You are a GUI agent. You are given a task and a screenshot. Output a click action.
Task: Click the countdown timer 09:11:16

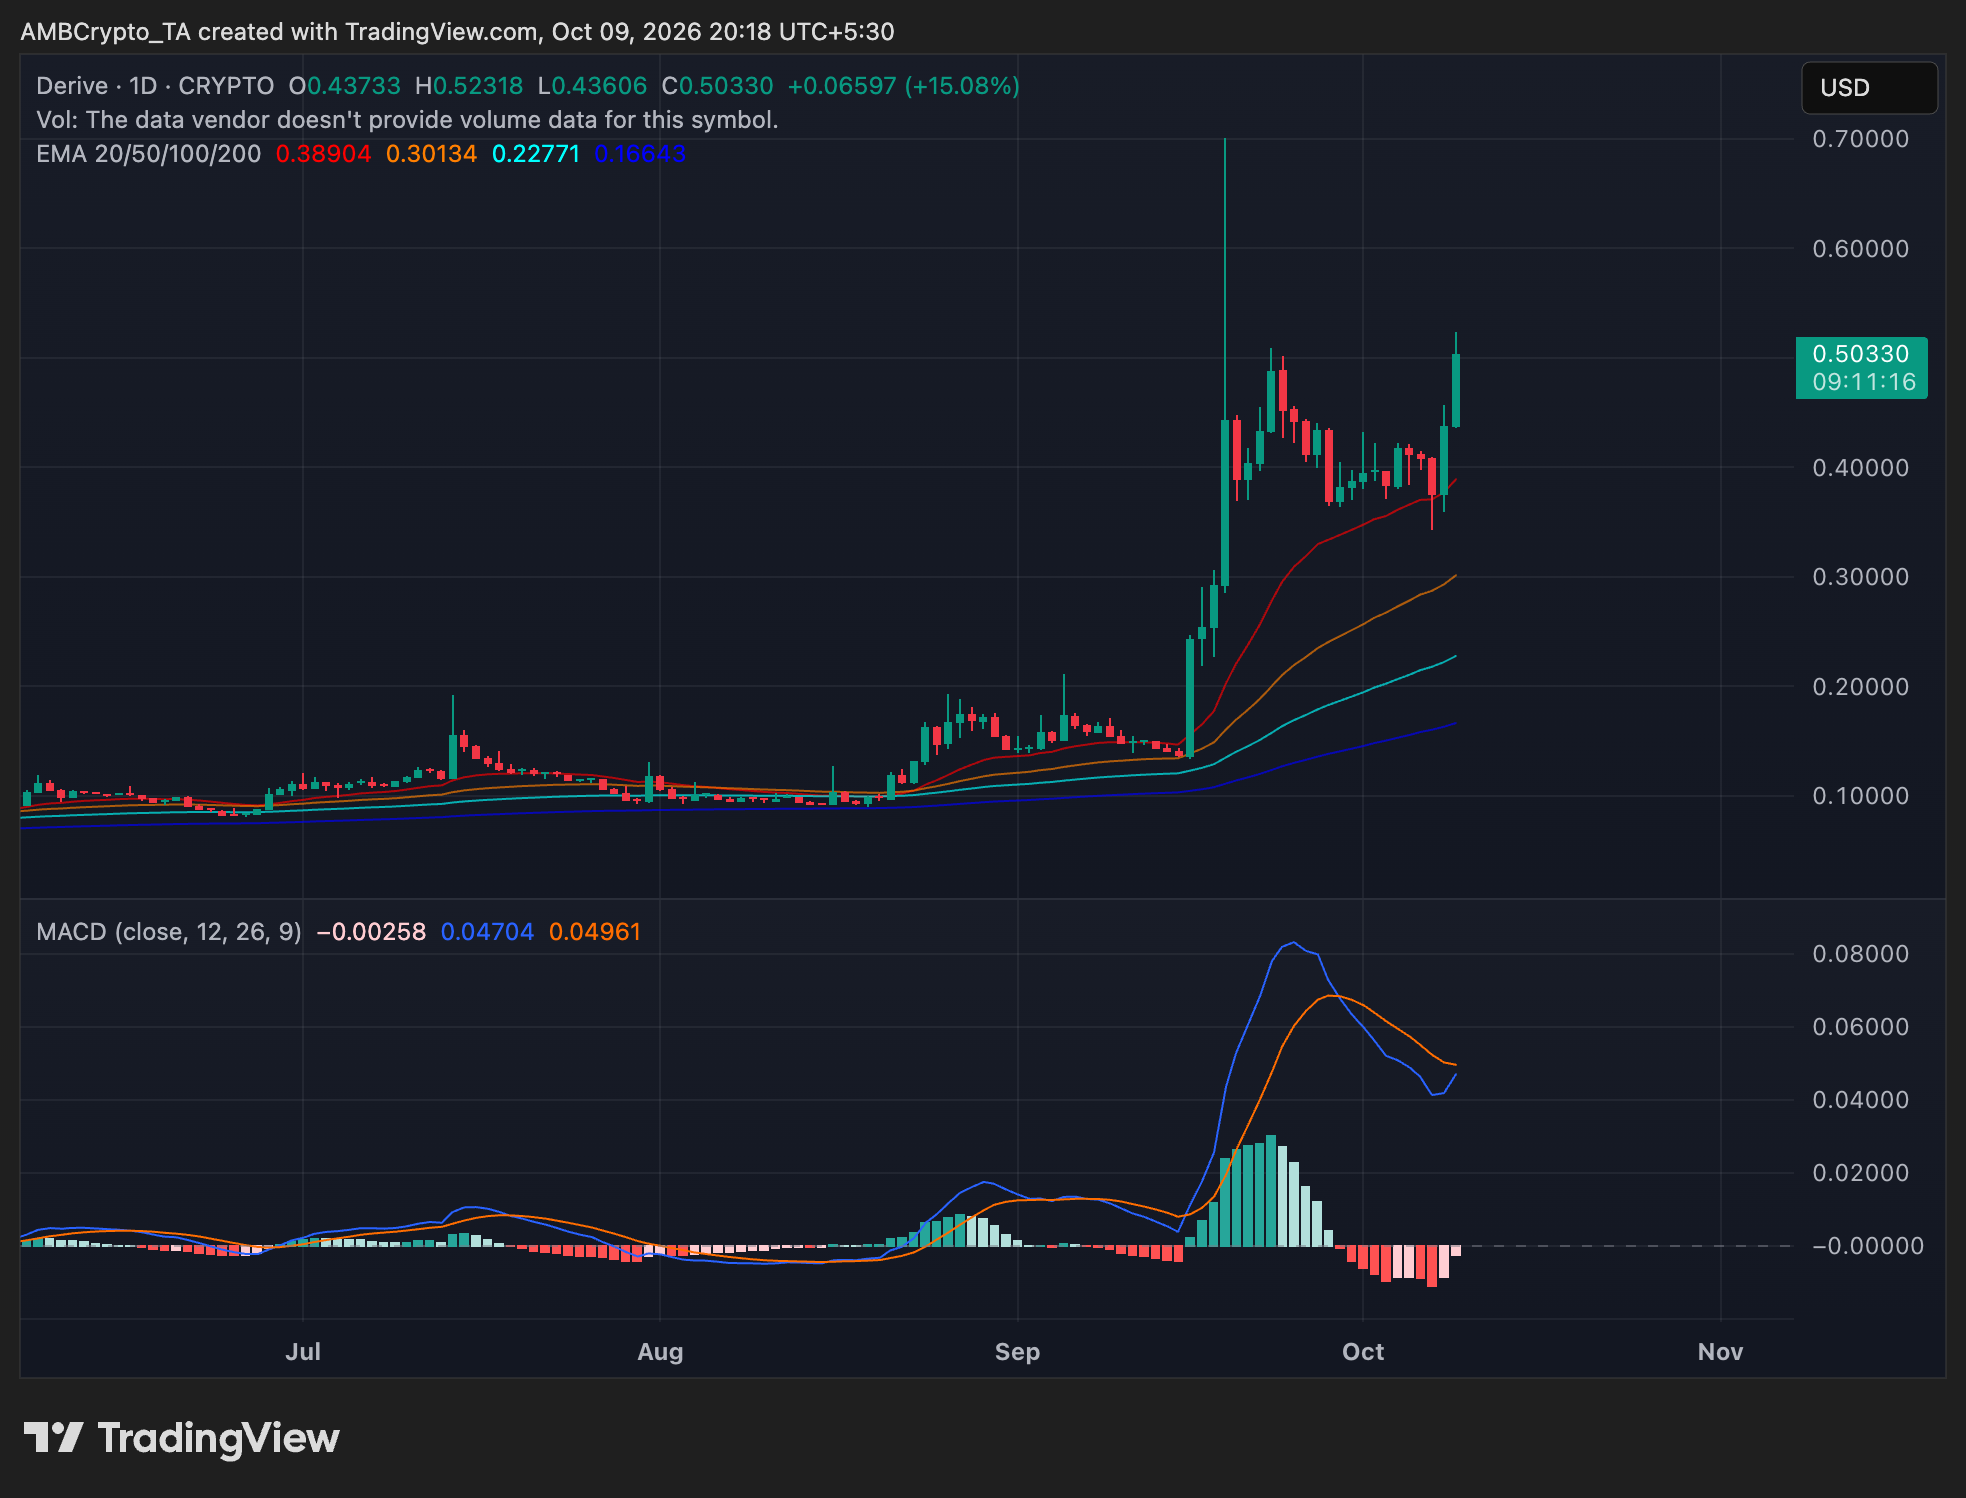[1863, 382]
